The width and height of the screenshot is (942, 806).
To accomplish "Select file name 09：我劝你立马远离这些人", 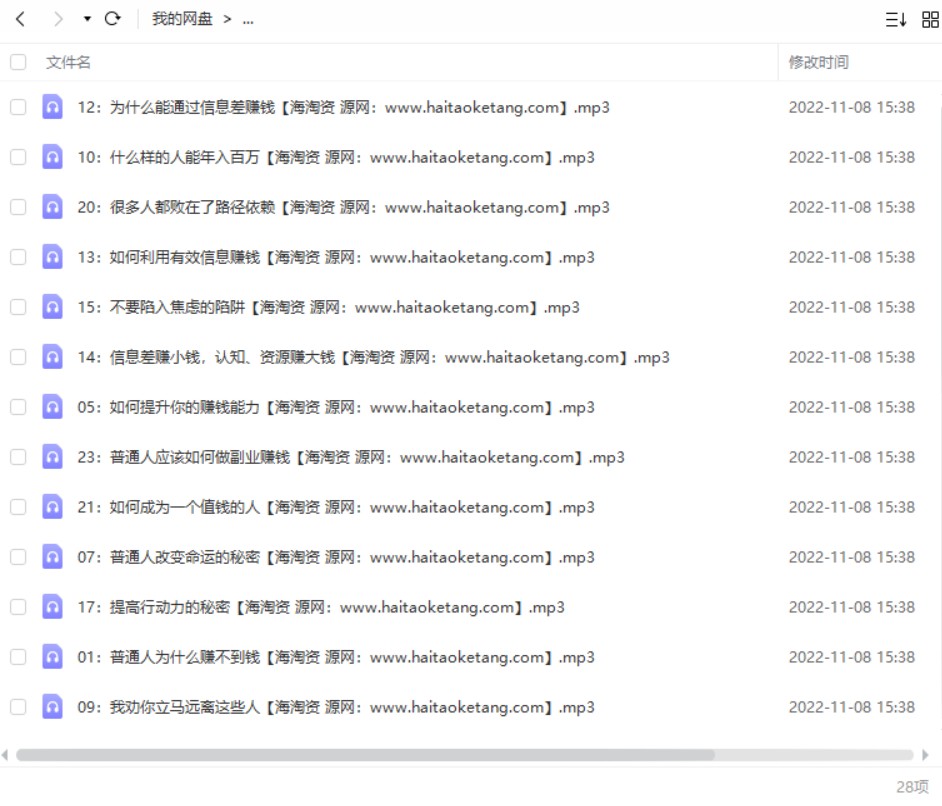I will click(x=336, y=707).
